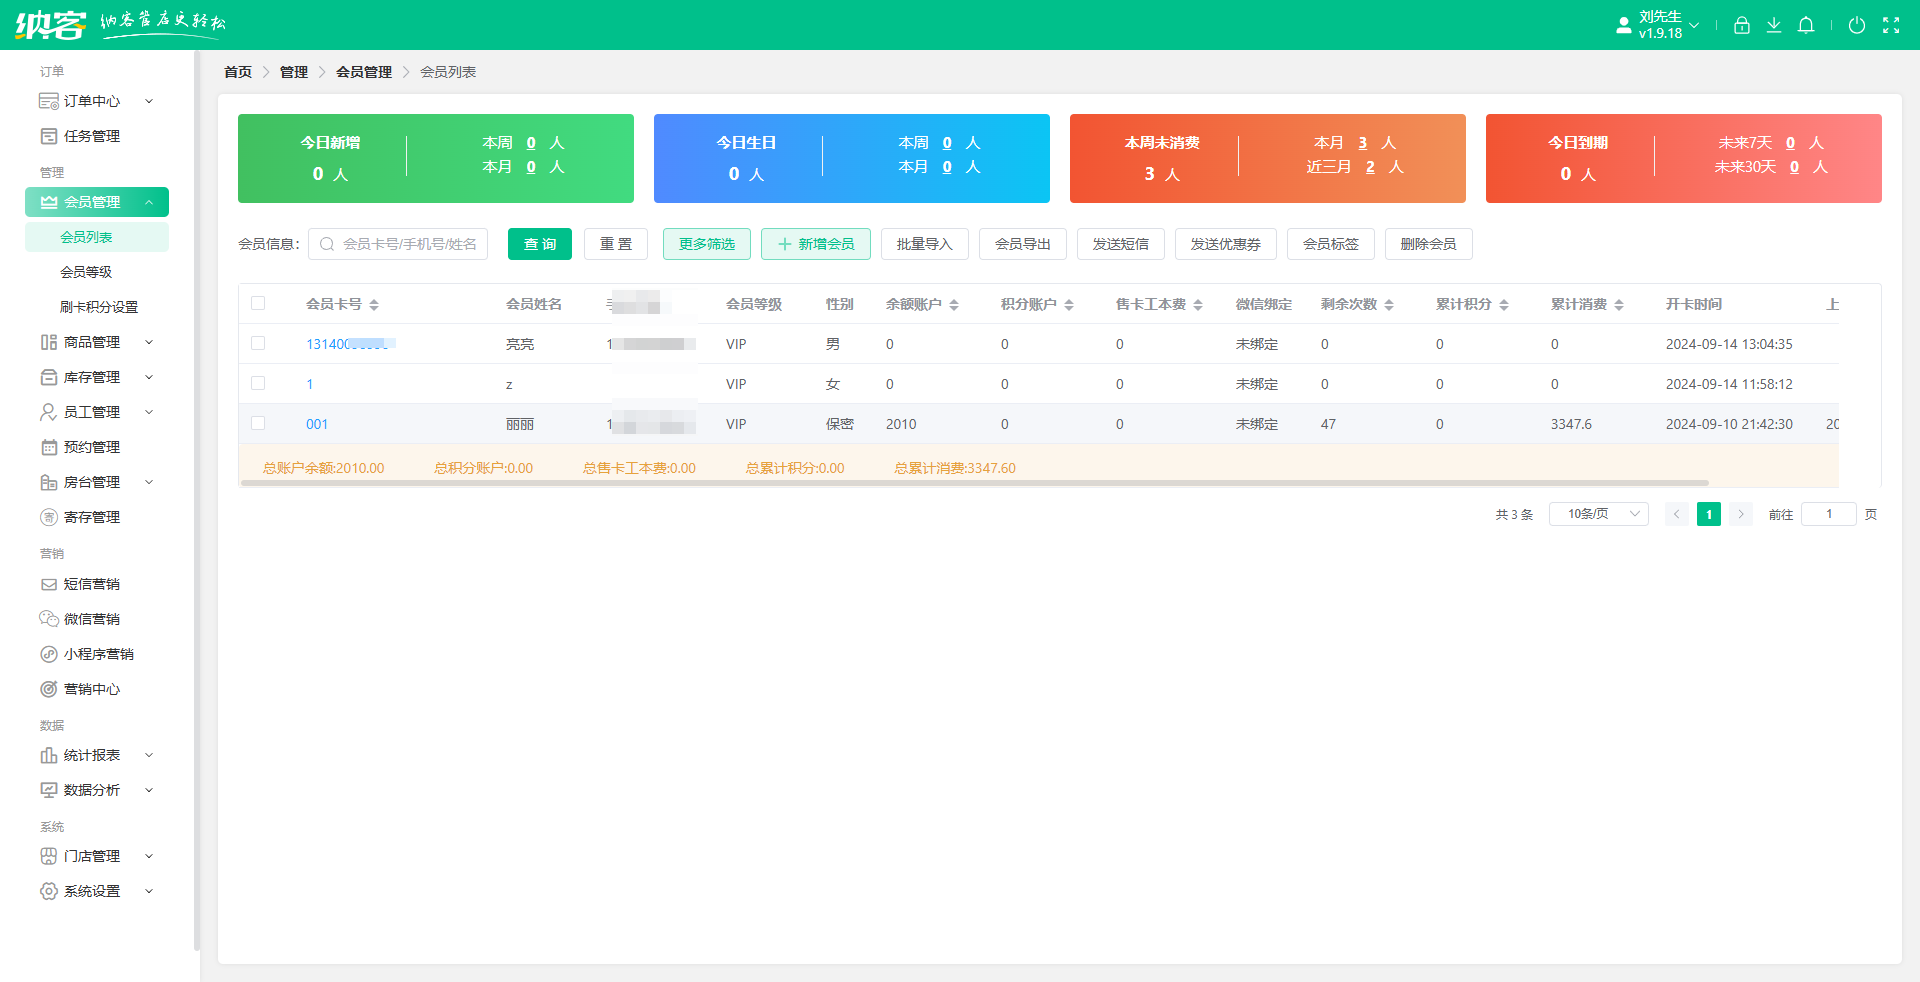Click the lock screen icon in top bar
The width and height of the screenshot is (1920, 982).
pyautogui.click(x=1741, y=25)
